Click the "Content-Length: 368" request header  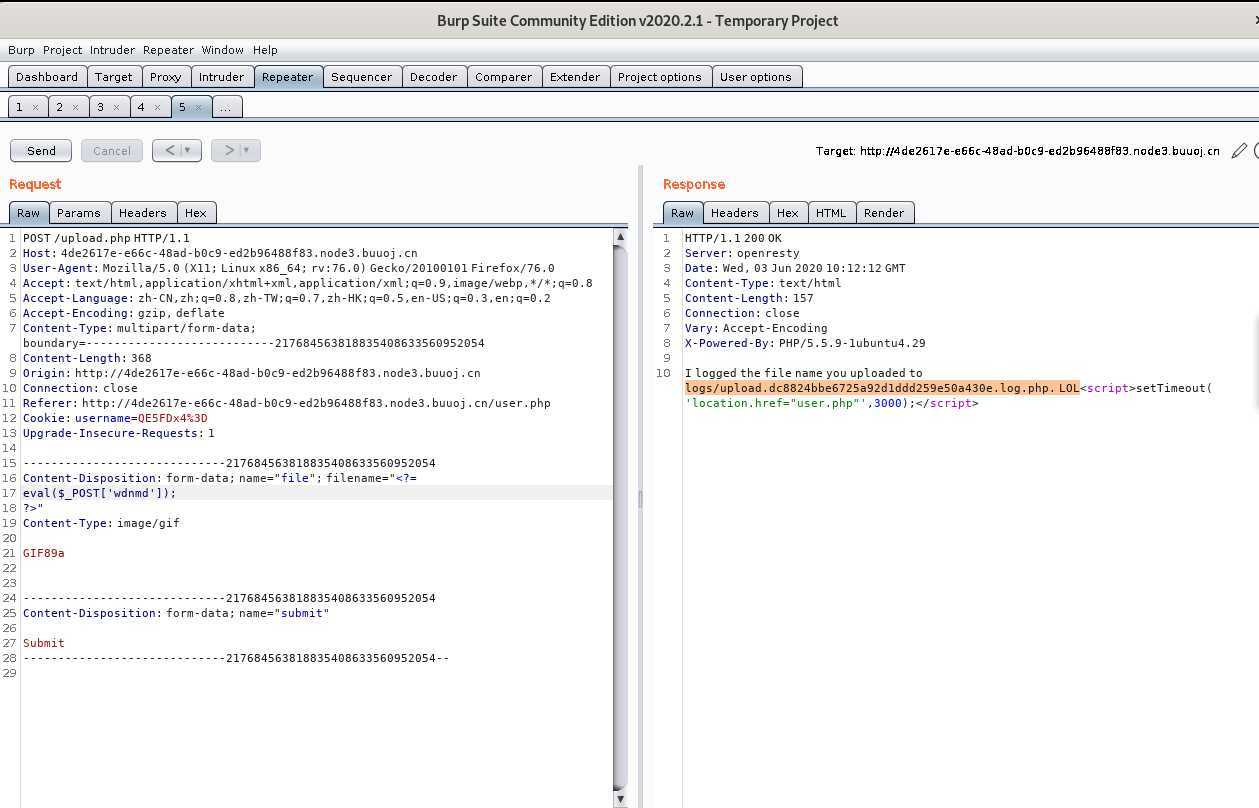click(87, 358)
